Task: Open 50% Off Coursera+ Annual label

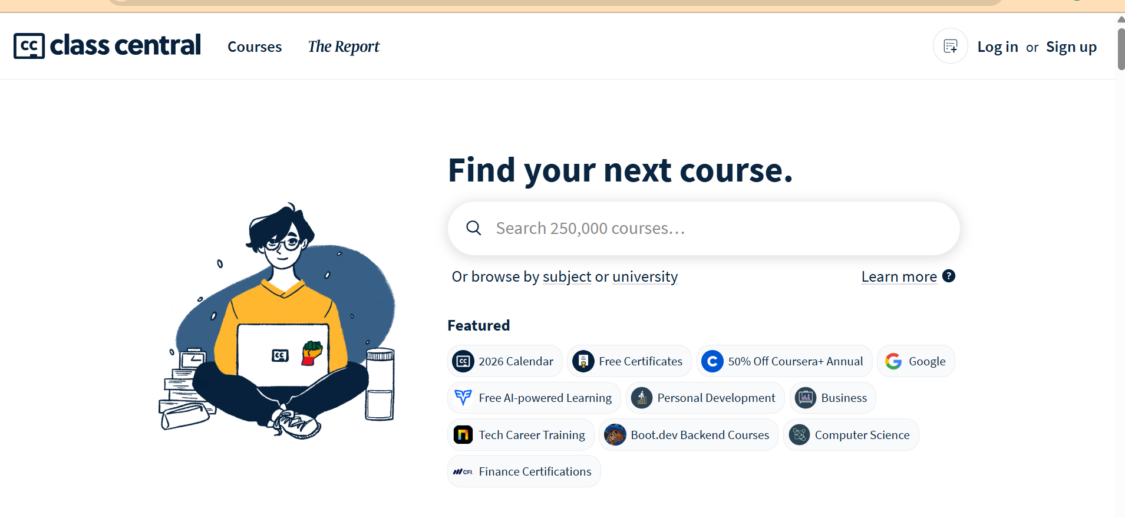Action: 796,361
